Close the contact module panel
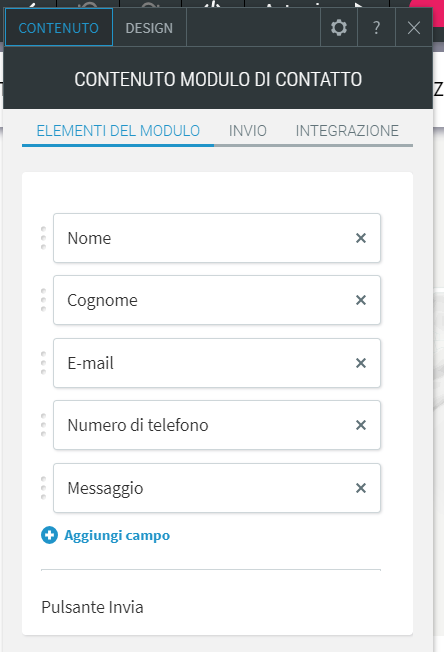Viewport: 444px width, 652px height. coord(414,28)
